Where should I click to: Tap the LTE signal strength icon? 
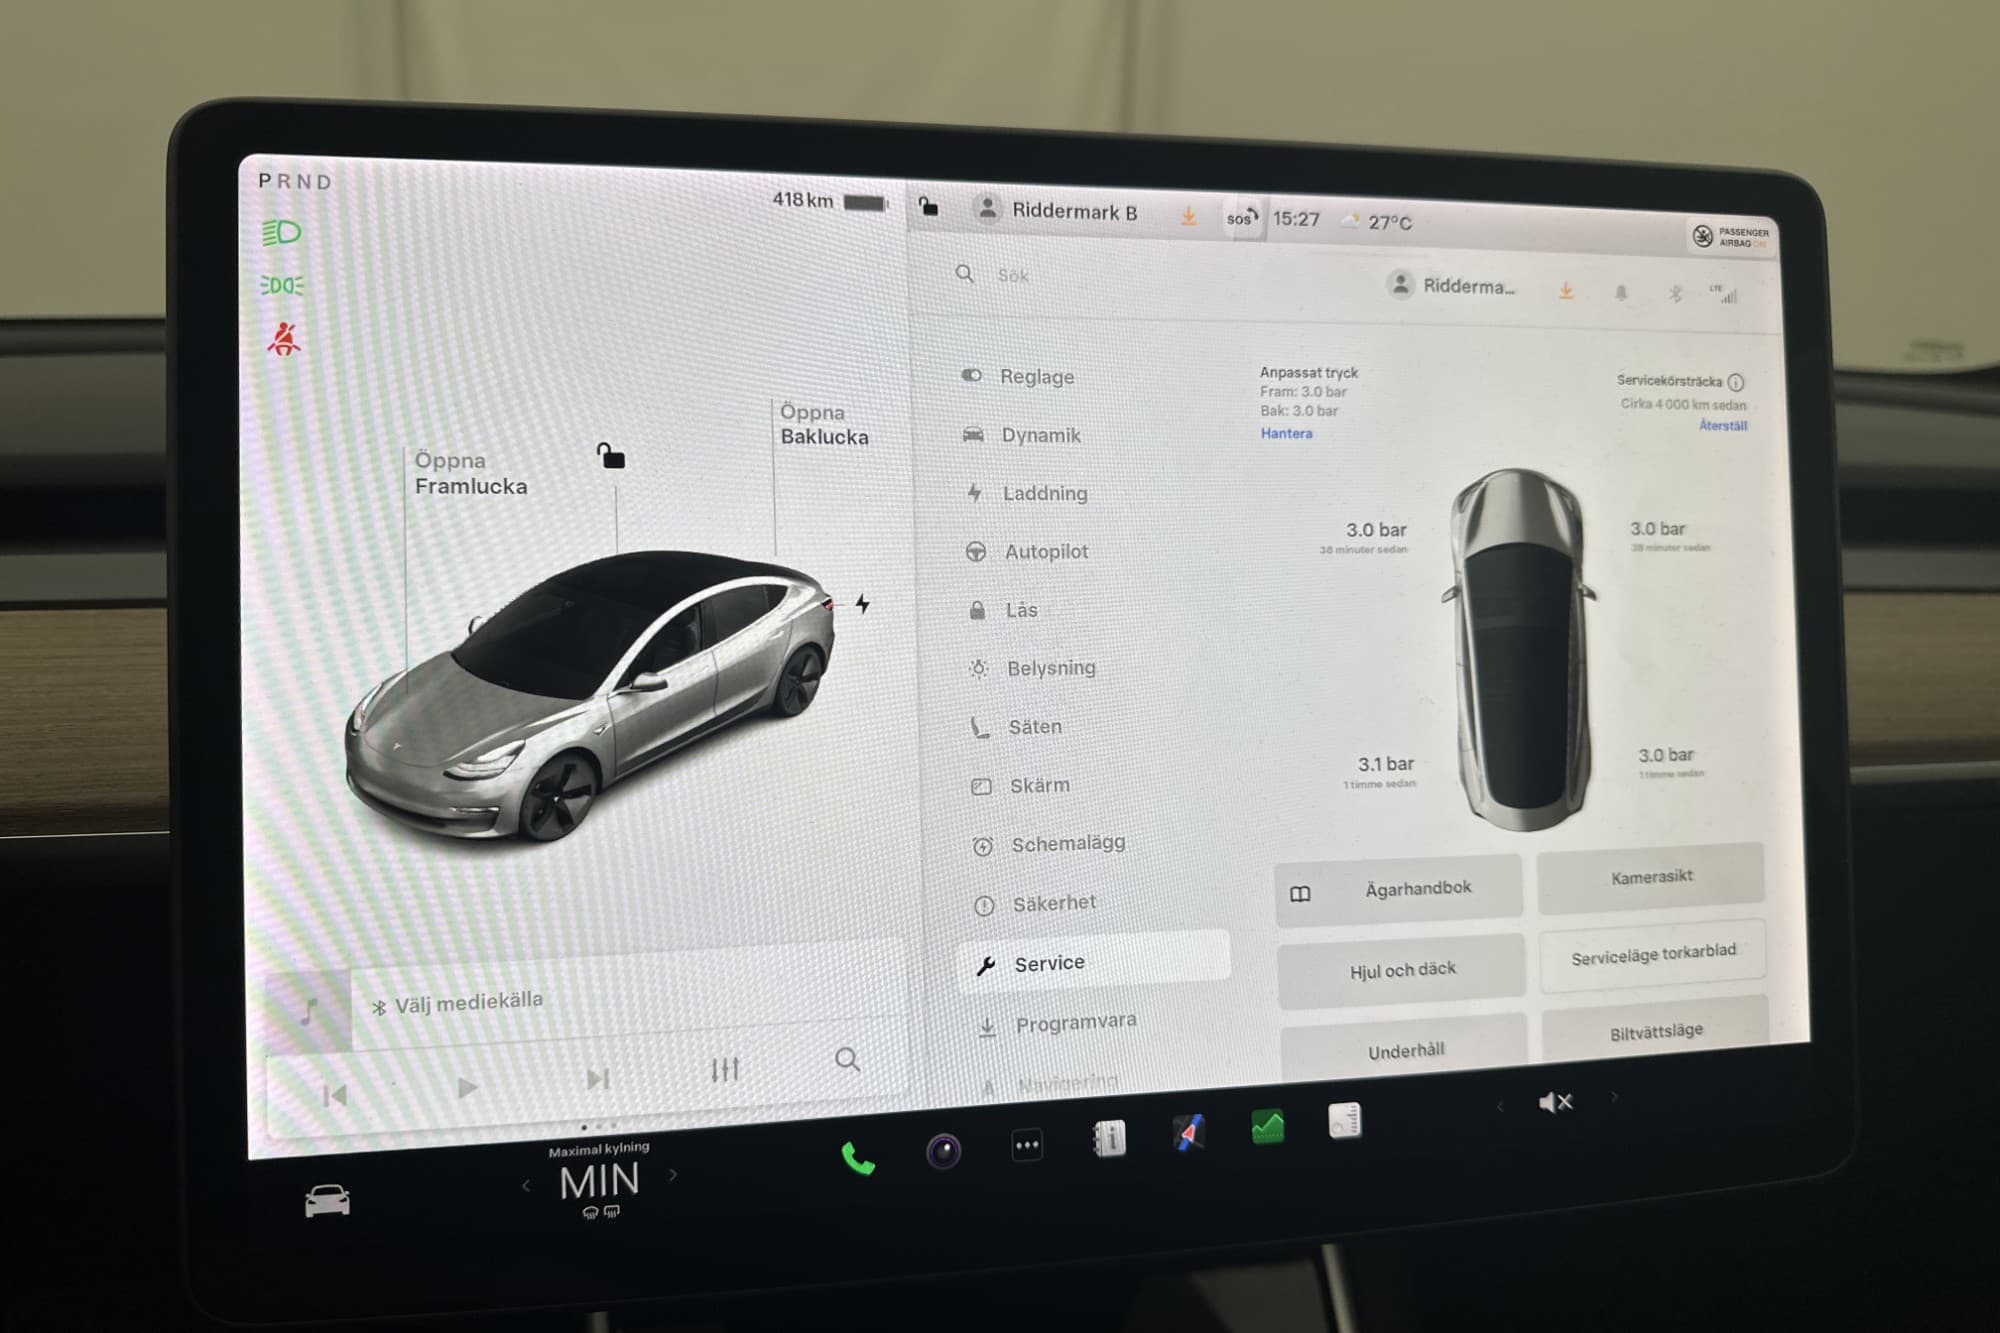point(1724,293)
